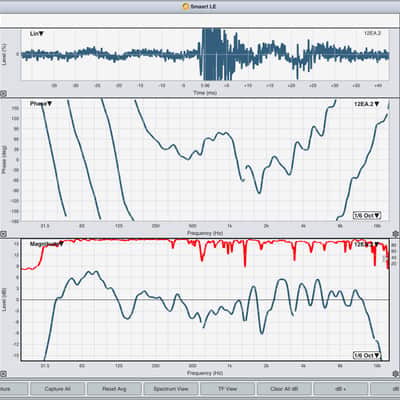The height and width of the screenshot is (400, 400).
Task: Change 1/6 Oct smoothing in the magnitude plot
Action: coord(367,355)
